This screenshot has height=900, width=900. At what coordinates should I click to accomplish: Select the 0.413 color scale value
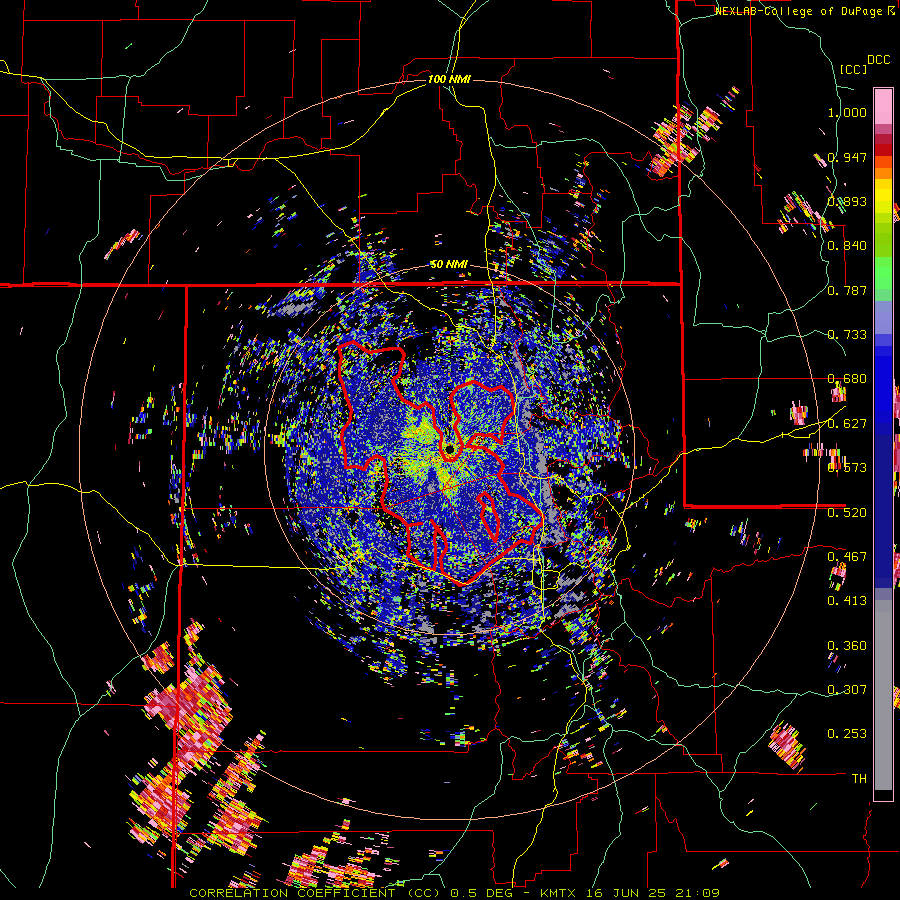pyautogui.click(x=847, y=601)
